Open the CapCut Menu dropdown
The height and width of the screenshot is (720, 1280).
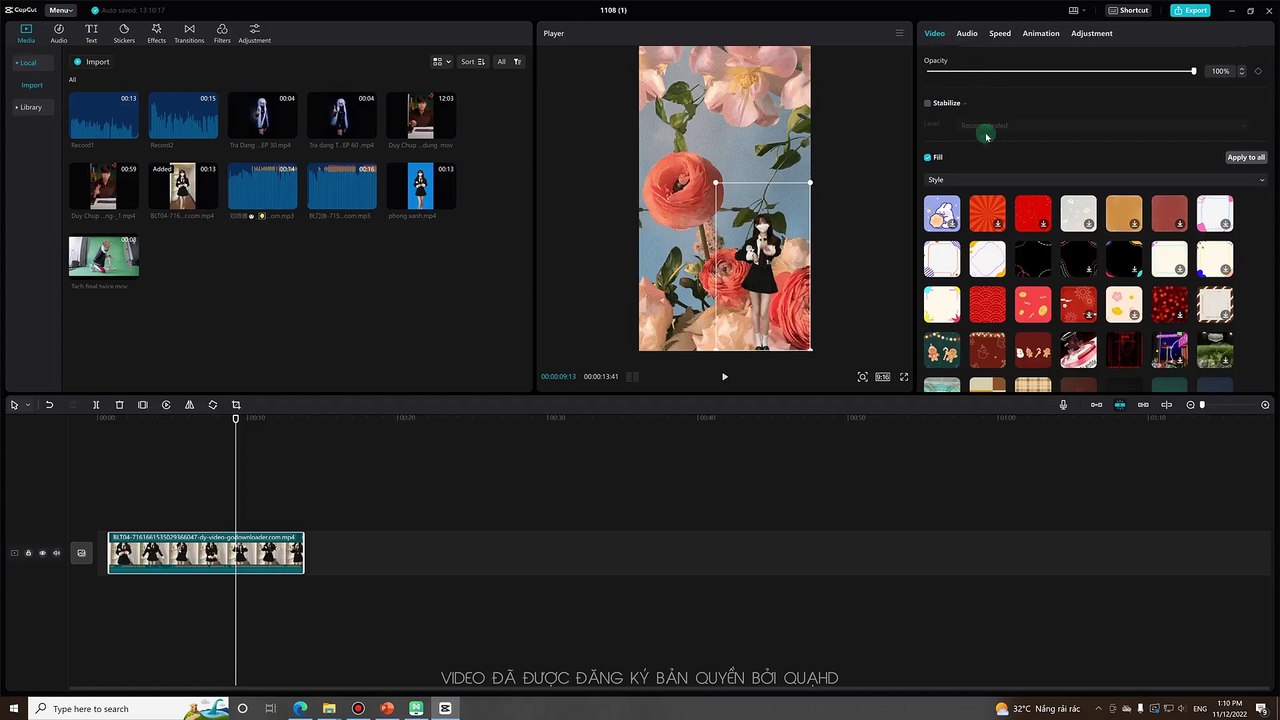coord(61,10)
